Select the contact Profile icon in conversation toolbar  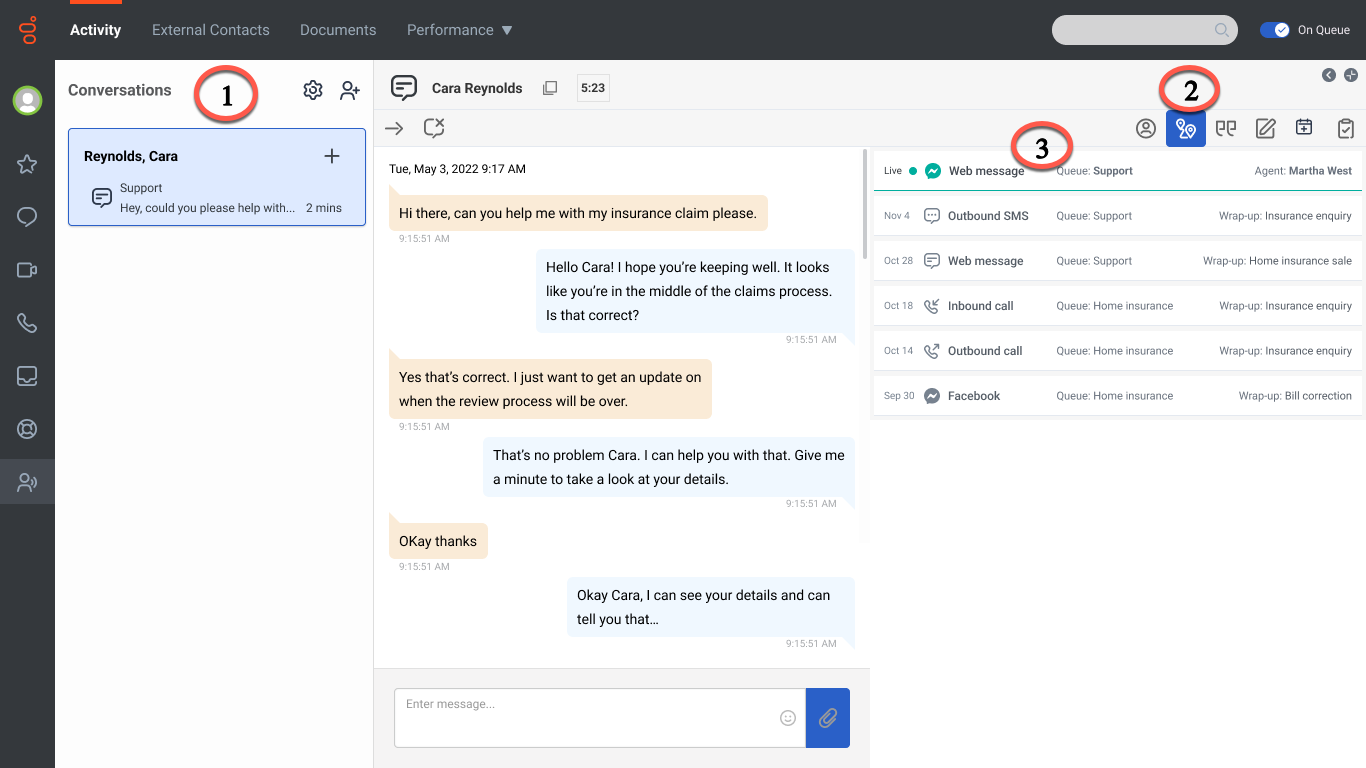tap(1146, 128)
